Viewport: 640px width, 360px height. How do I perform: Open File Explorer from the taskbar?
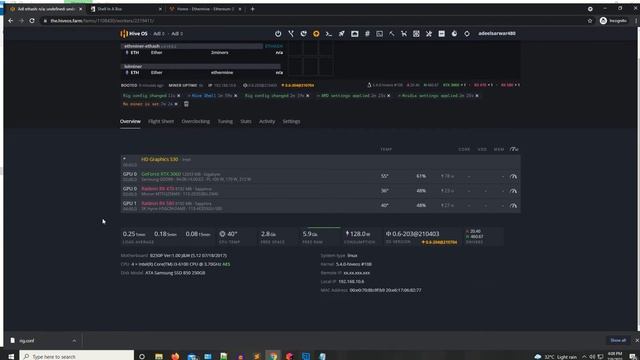point(159,356)
